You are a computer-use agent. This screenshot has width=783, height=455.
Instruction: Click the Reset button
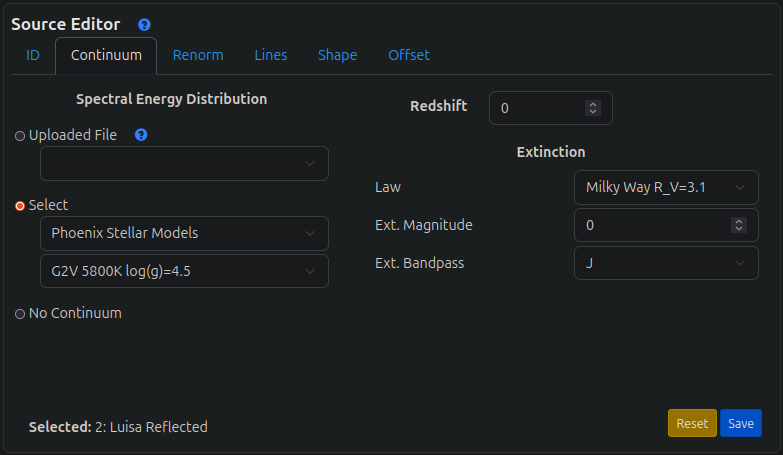coord(692,423)
